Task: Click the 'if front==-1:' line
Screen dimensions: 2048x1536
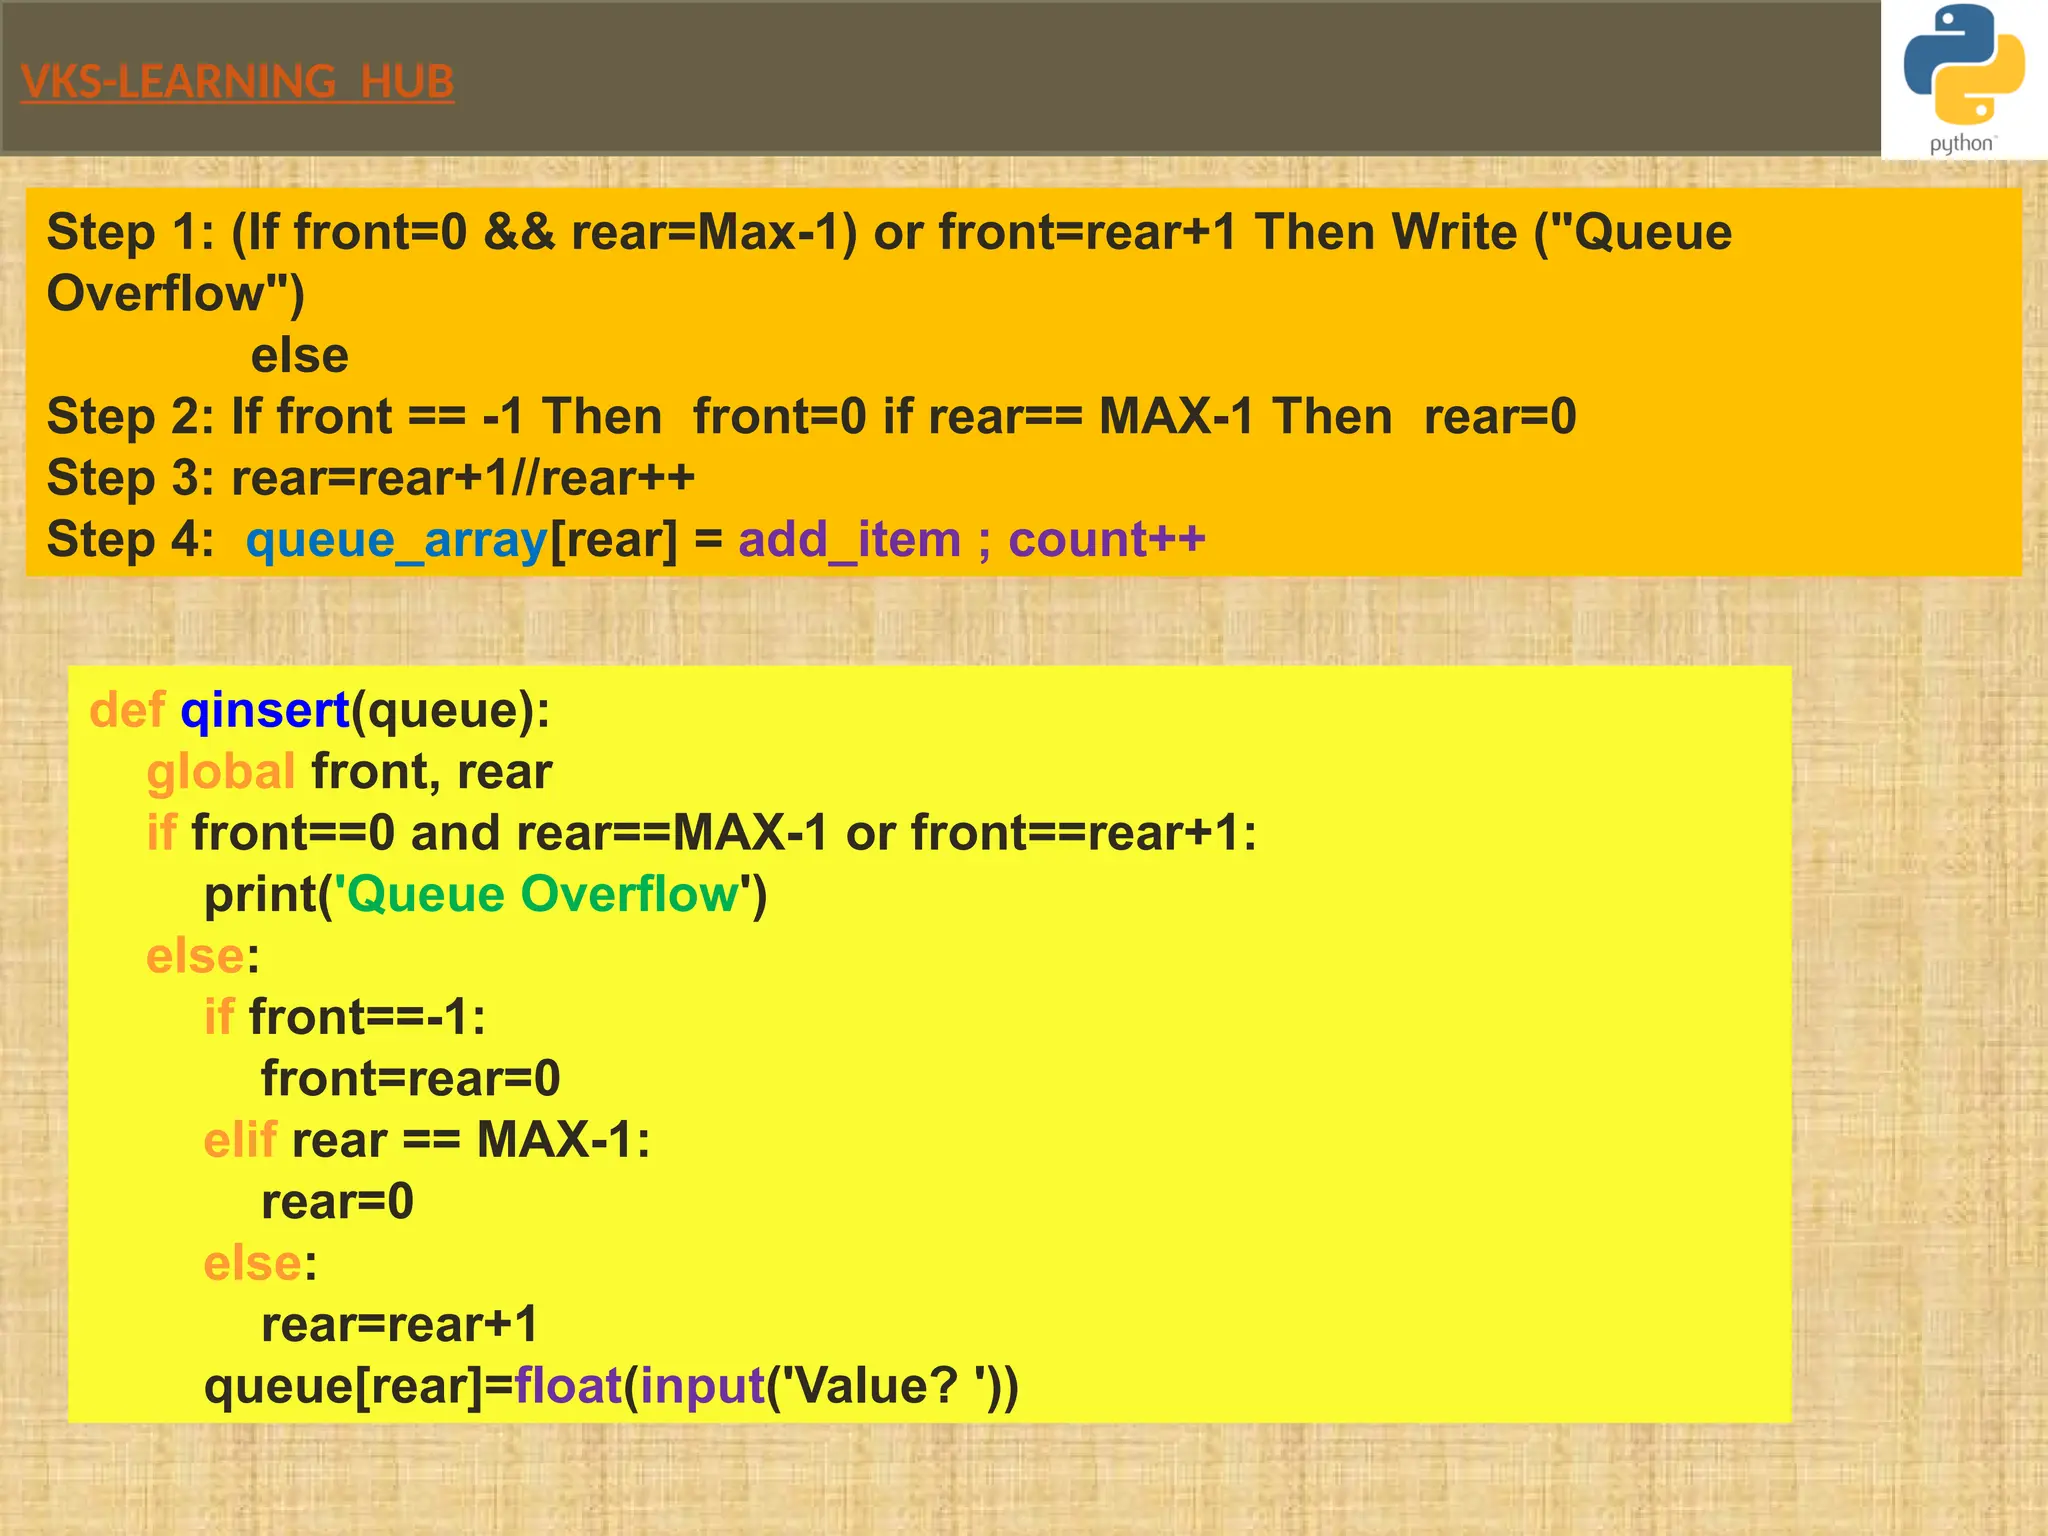Action: (344, 1017)
